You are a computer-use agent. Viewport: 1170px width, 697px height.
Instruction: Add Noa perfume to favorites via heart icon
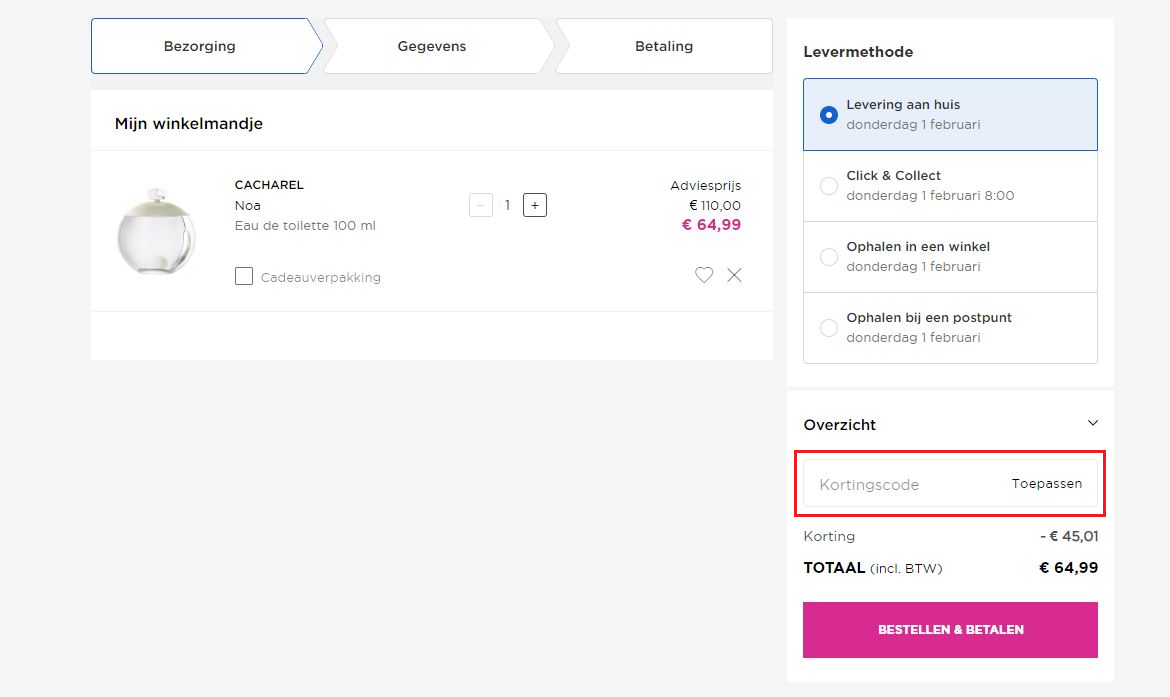[x=703, y=274]
